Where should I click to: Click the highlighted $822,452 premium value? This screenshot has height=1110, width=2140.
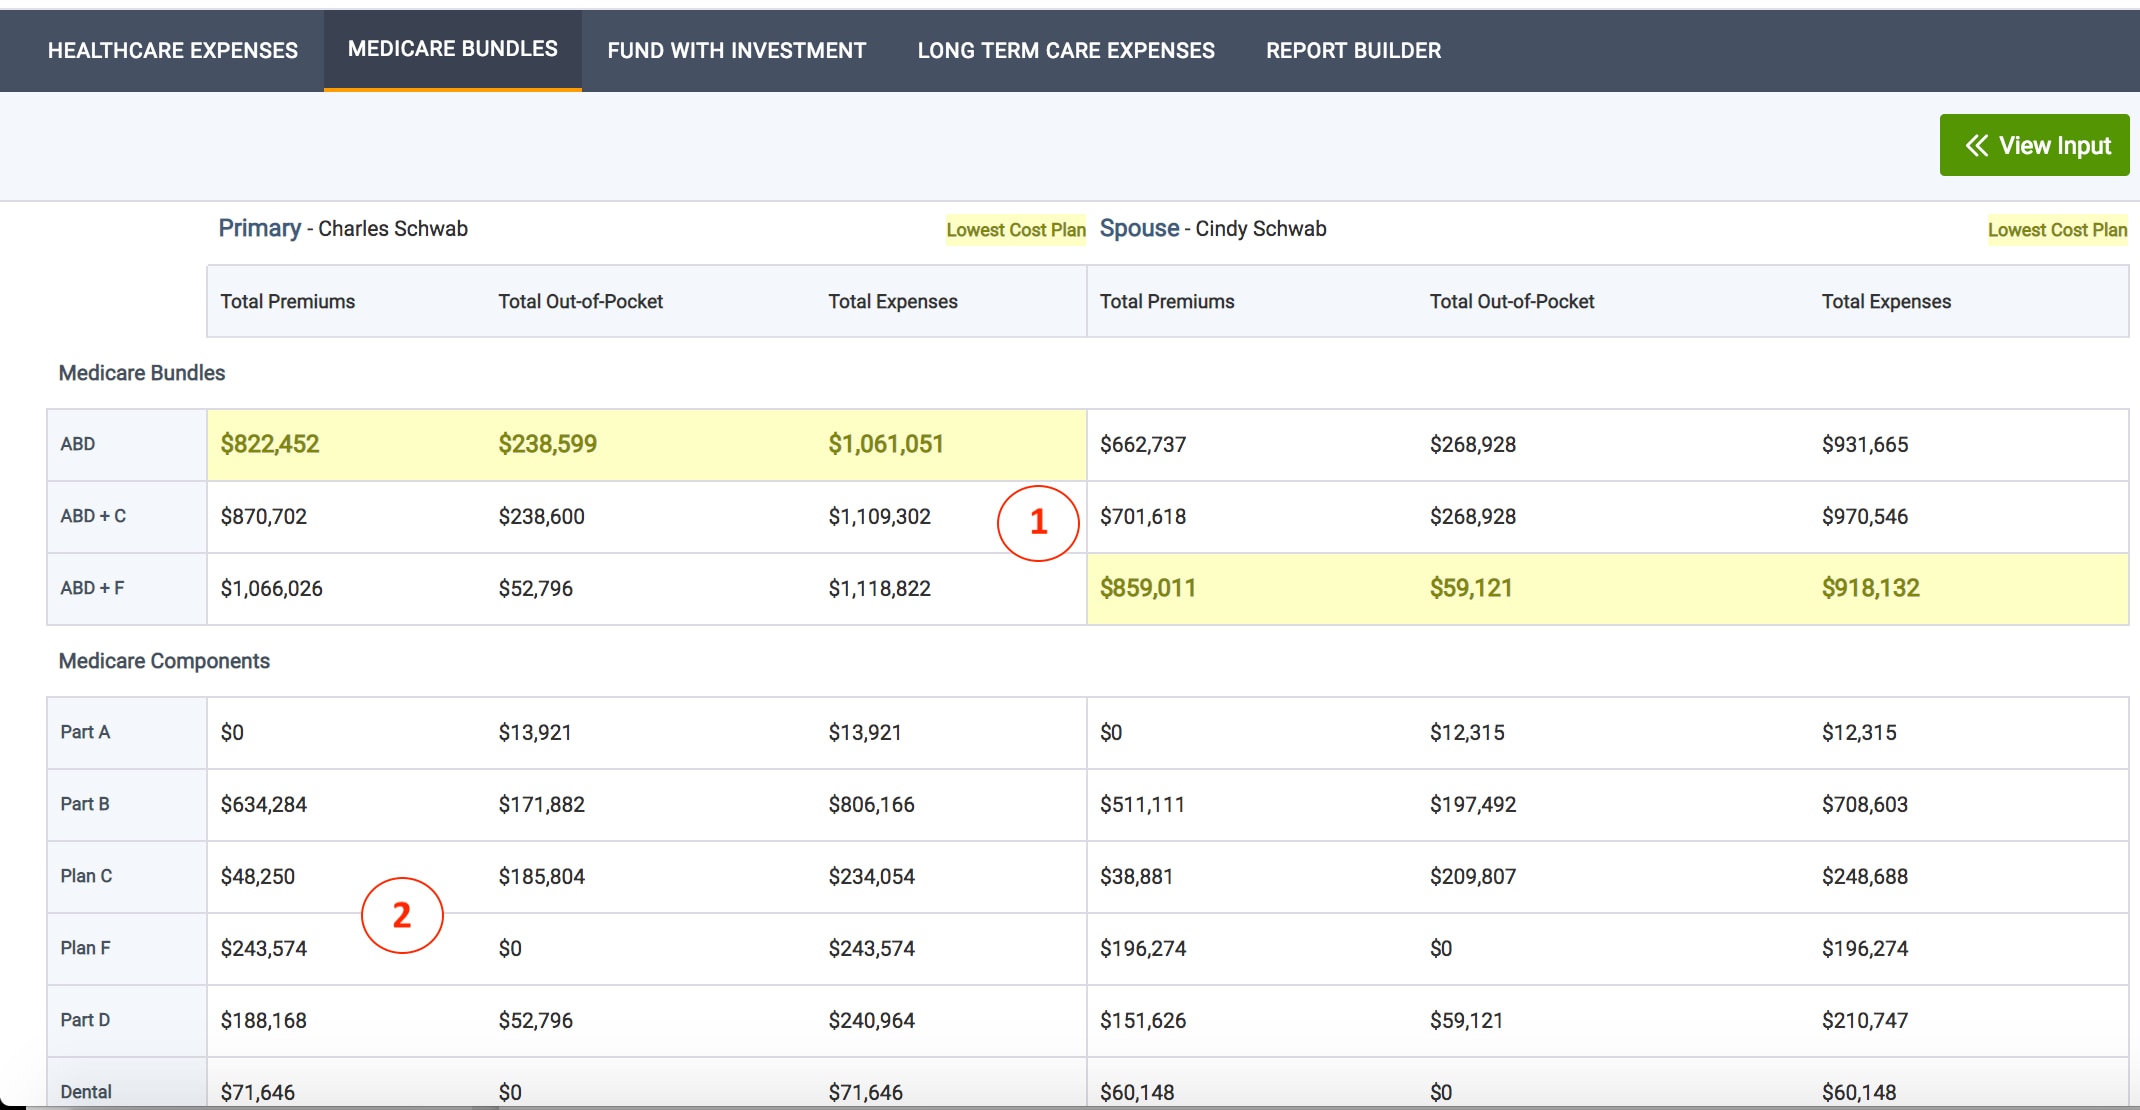(270, 444)
